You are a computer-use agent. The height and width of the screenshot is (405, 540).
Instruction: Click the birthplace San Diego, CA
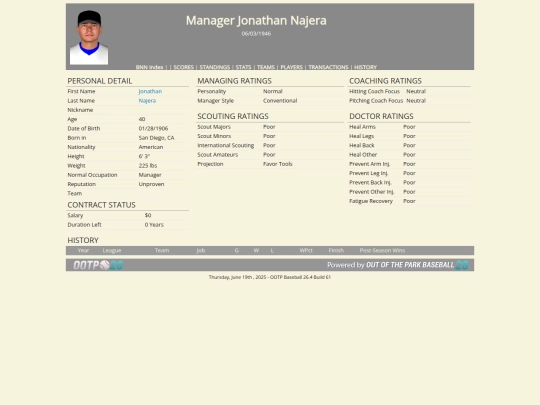[x=156, y=138]
